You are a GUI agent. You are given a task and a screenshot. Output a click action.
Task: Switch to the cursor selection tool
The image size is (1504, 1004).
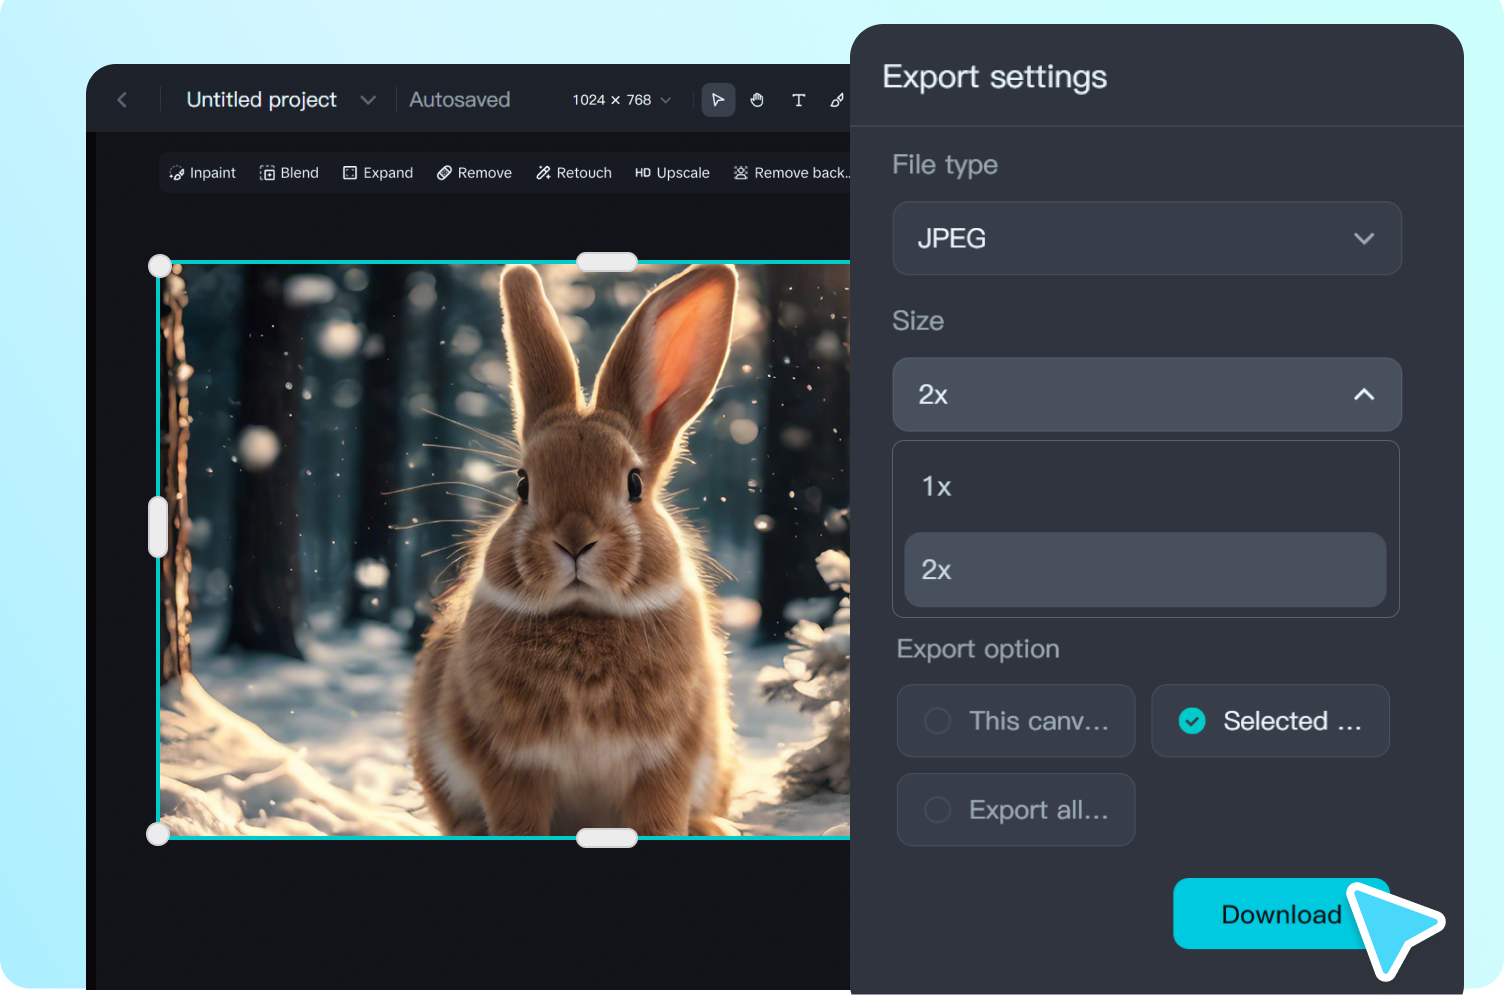click(x=718, y=99)
